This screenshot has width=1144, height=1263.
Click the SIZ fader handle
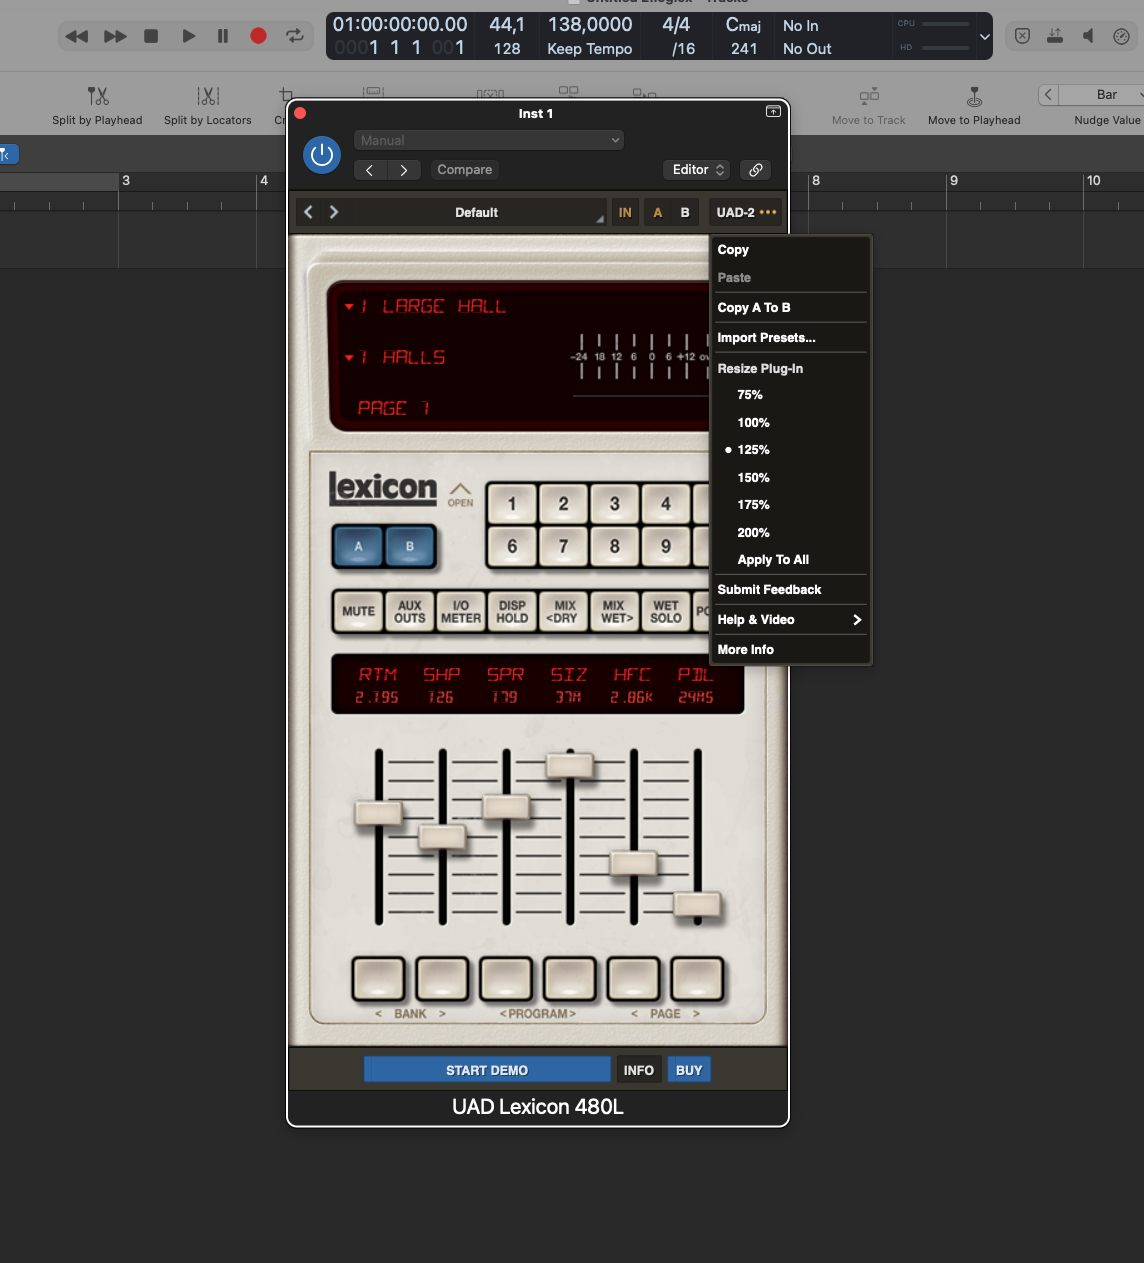coord(570,765)
